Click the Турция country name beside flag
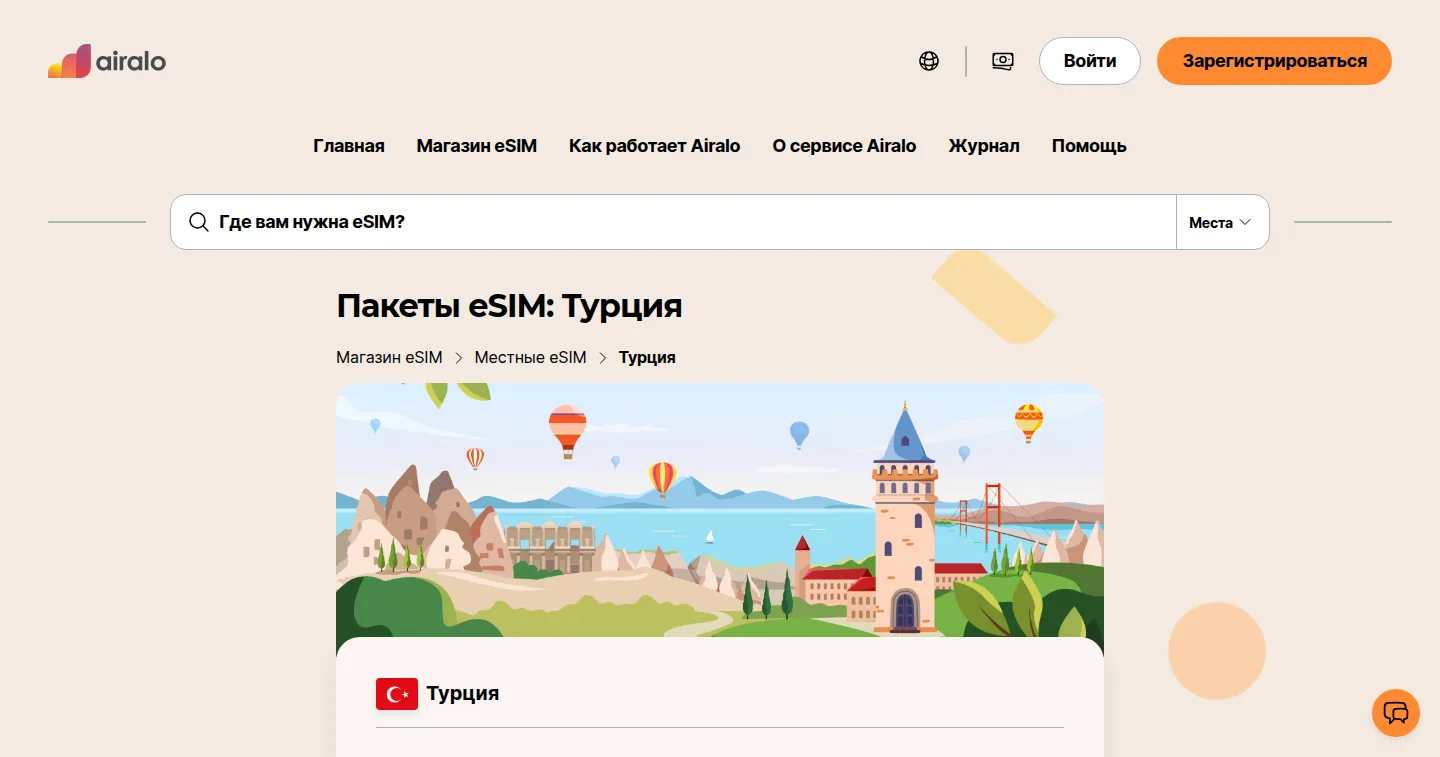Screen dimensions: 1440x757 pos(463,693)
